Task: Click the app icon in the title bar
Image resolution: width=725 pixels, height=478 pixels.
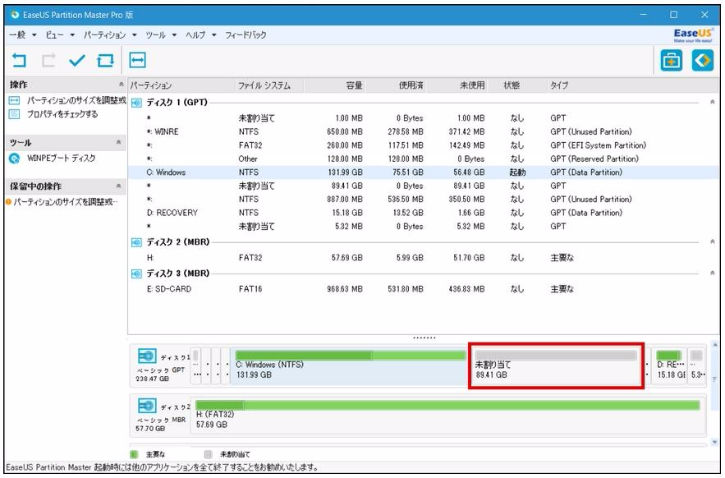Action: (15, 15)
